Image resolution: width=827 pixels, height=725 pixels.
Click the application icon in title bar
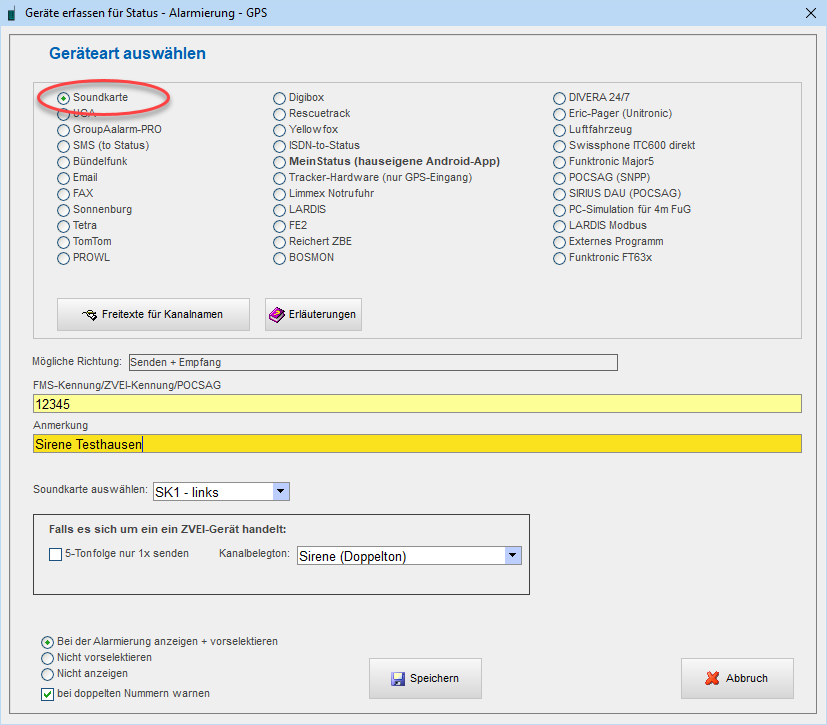11,13
